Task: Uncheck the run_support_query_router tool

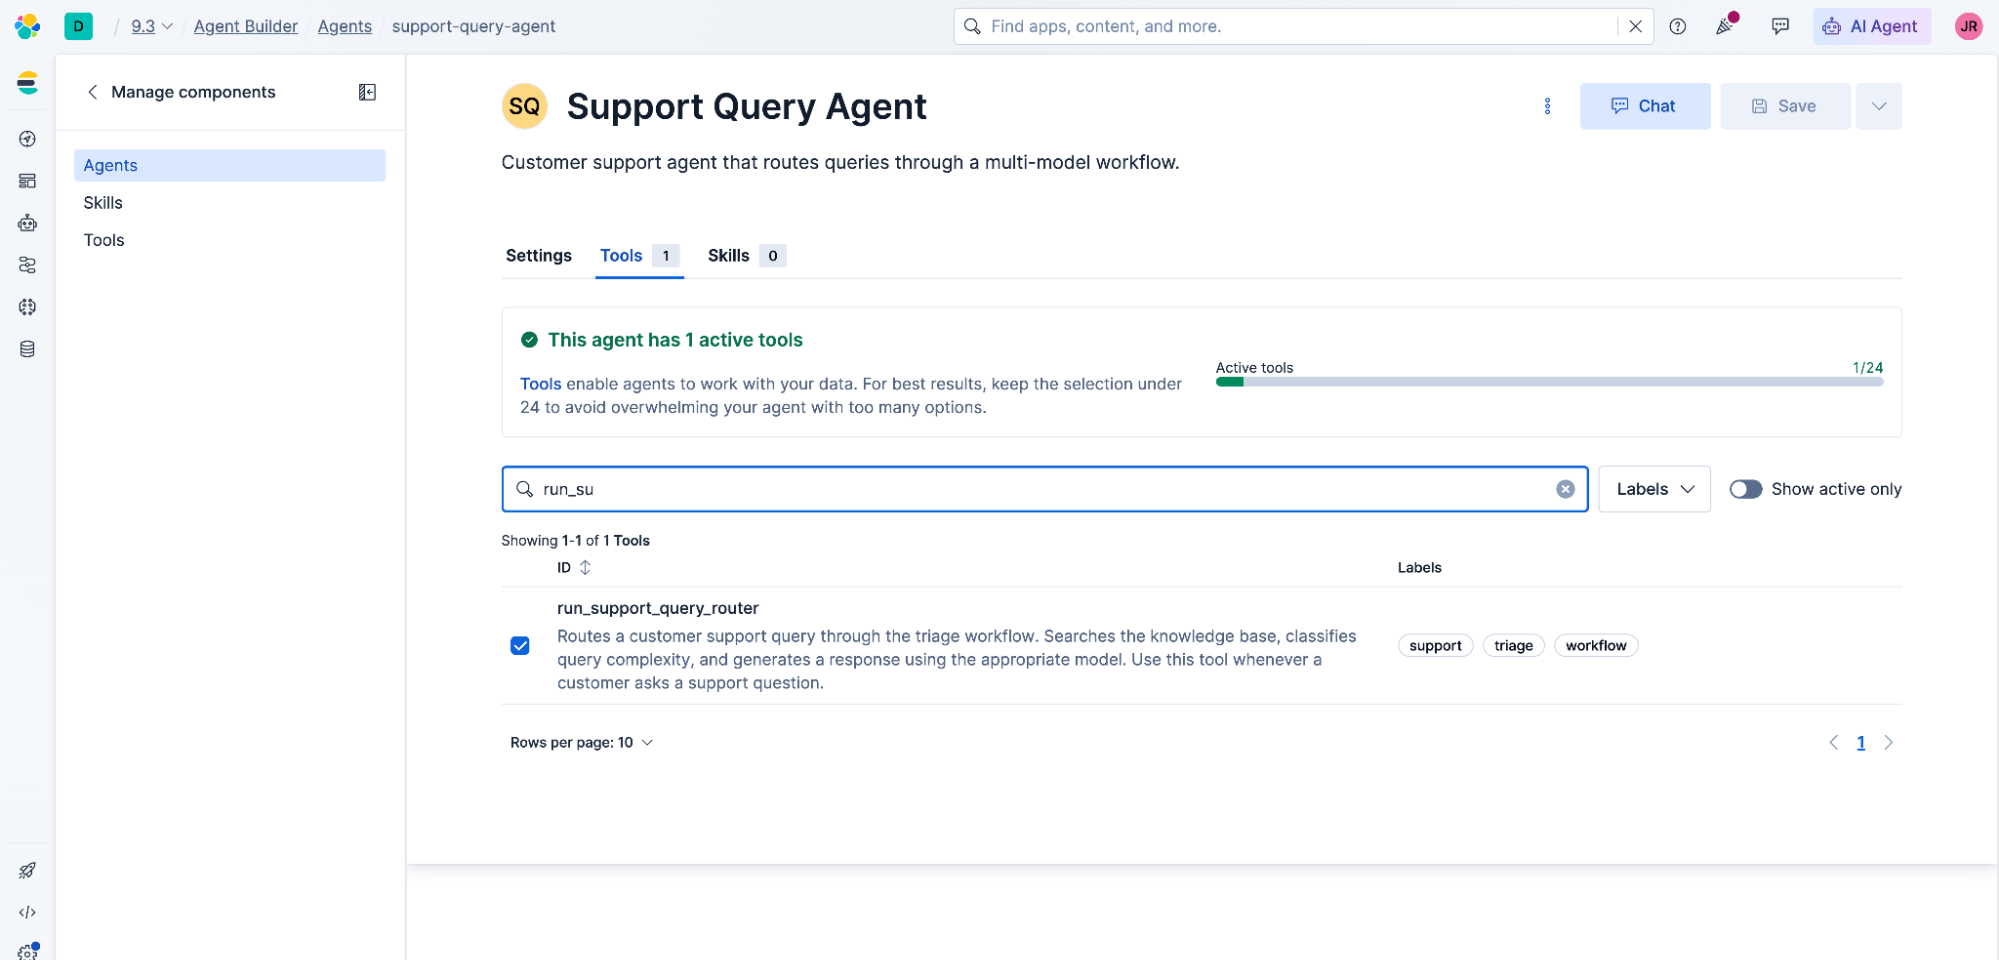Action: pos(520,646)
